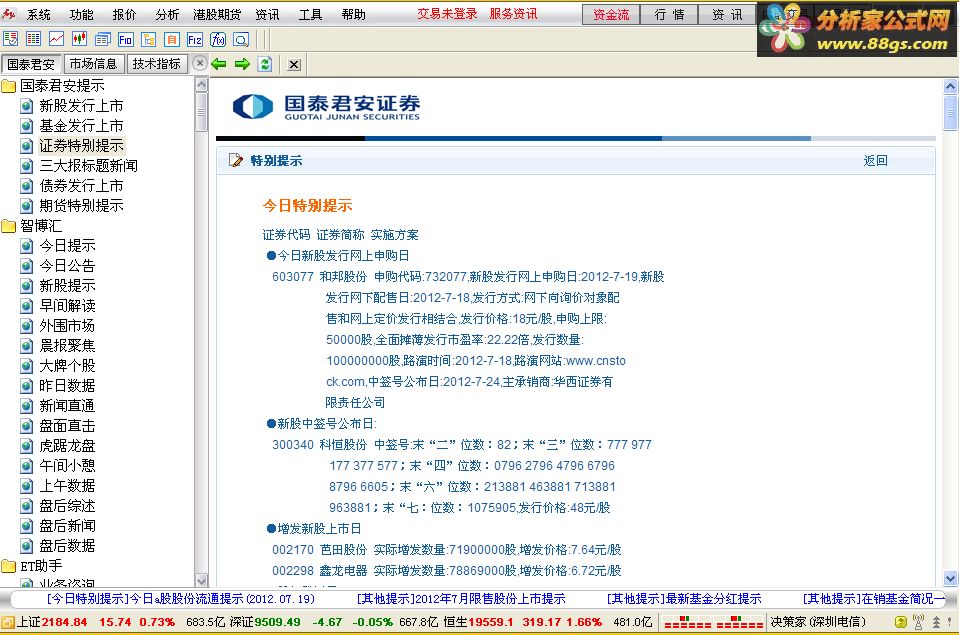This screenshot has height=635, width=959.
Task: Close the info browser with X button
Action: (x=294, y=64)
